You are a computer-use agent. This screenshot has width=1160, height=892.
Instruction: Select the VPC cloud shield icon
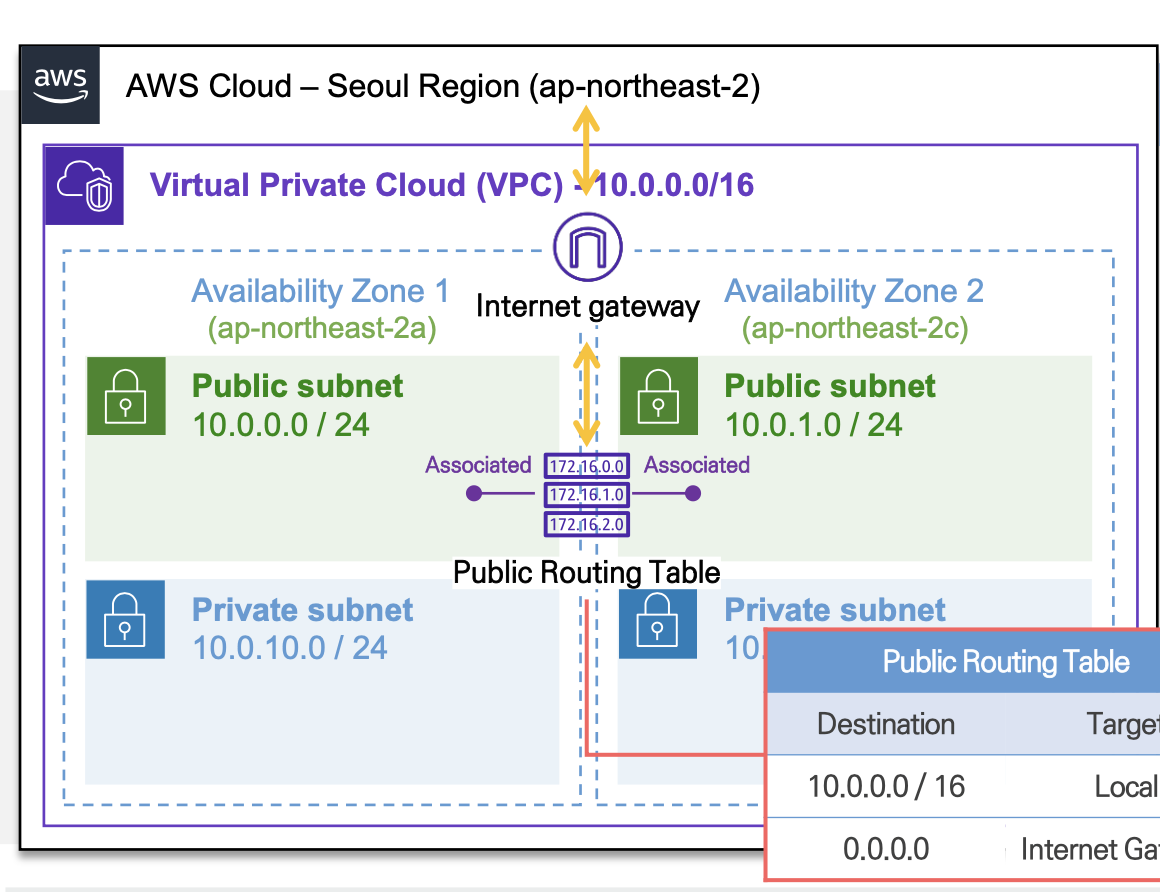84,185
